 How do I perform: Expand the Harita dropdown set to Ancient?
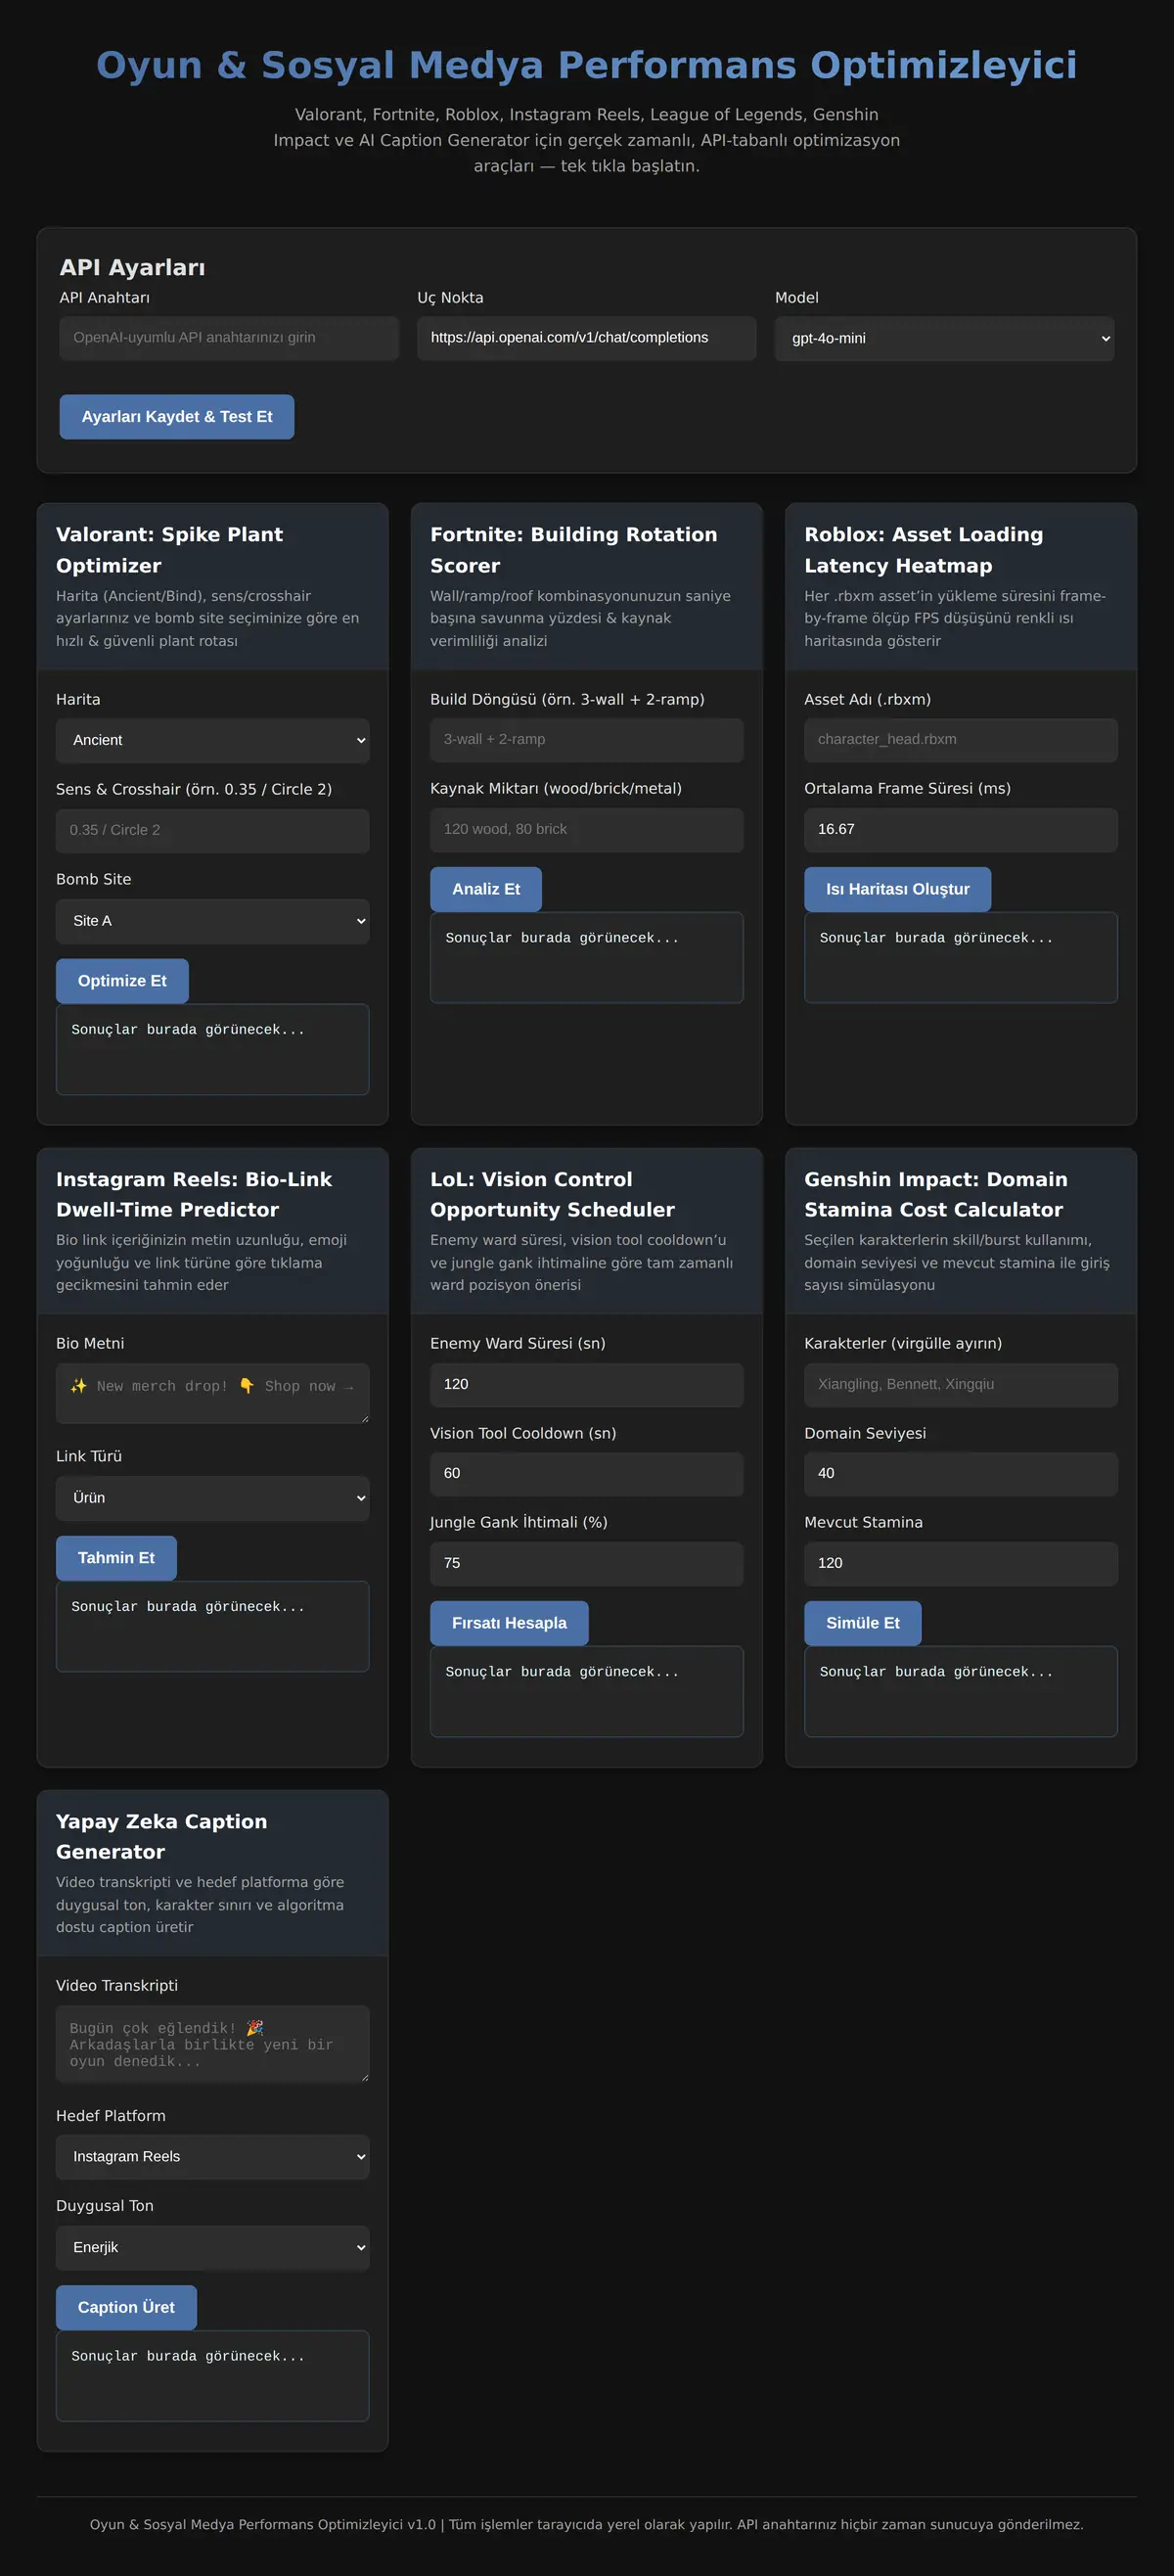click(212, 740)
